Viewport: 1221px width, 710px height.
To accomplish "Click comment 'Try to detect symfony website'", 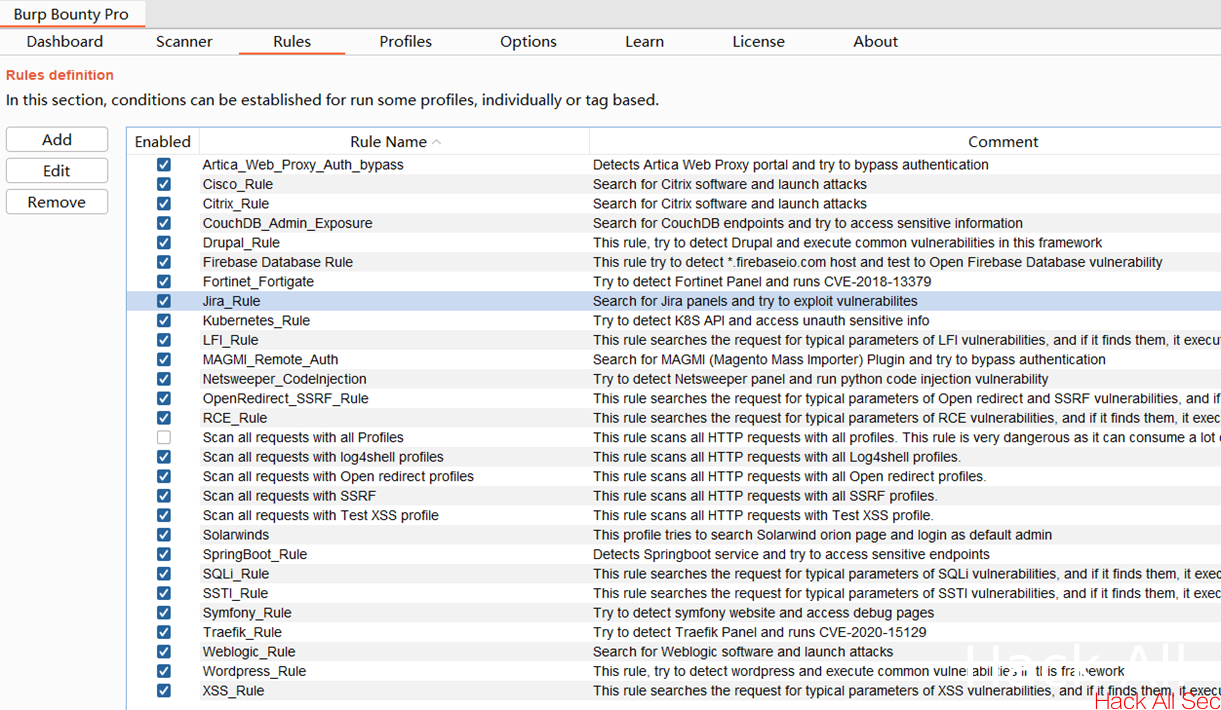I will pyautogui.click(x=763, y=613).
